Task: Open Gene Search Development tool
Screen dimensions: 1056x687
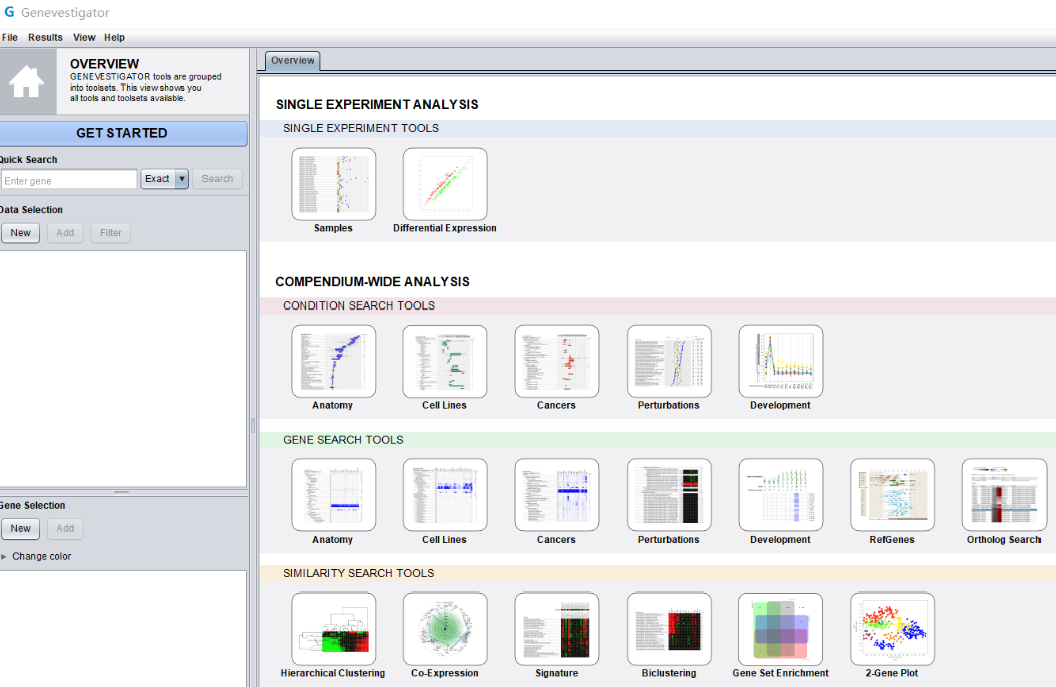Action: [781, 495]
